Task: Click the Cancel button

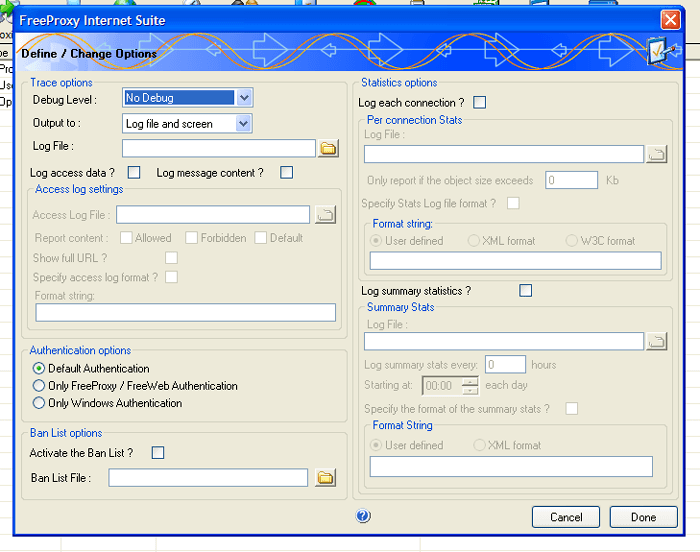Action: [x=566, y=517]
